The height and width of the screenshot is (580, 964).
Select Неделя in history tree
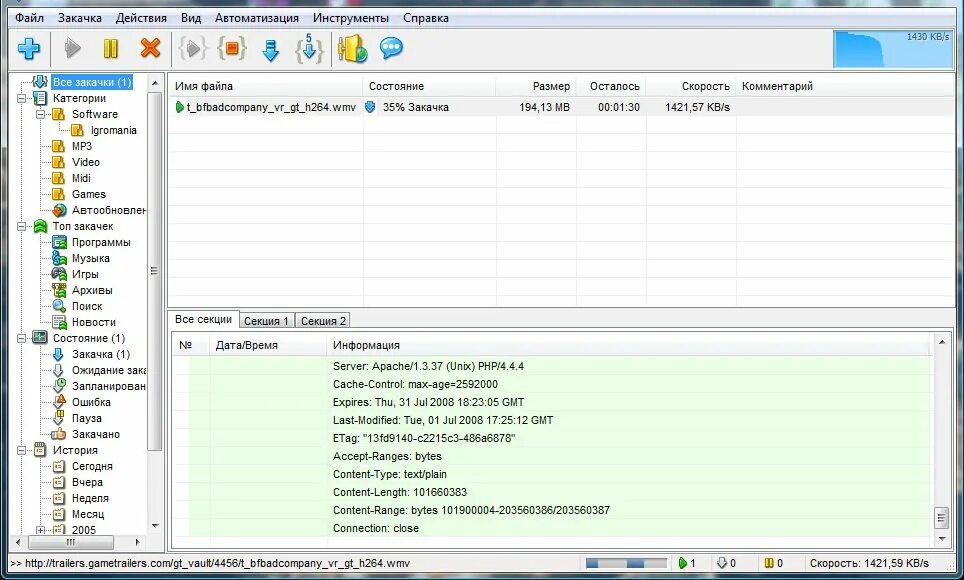click(90, 498)
